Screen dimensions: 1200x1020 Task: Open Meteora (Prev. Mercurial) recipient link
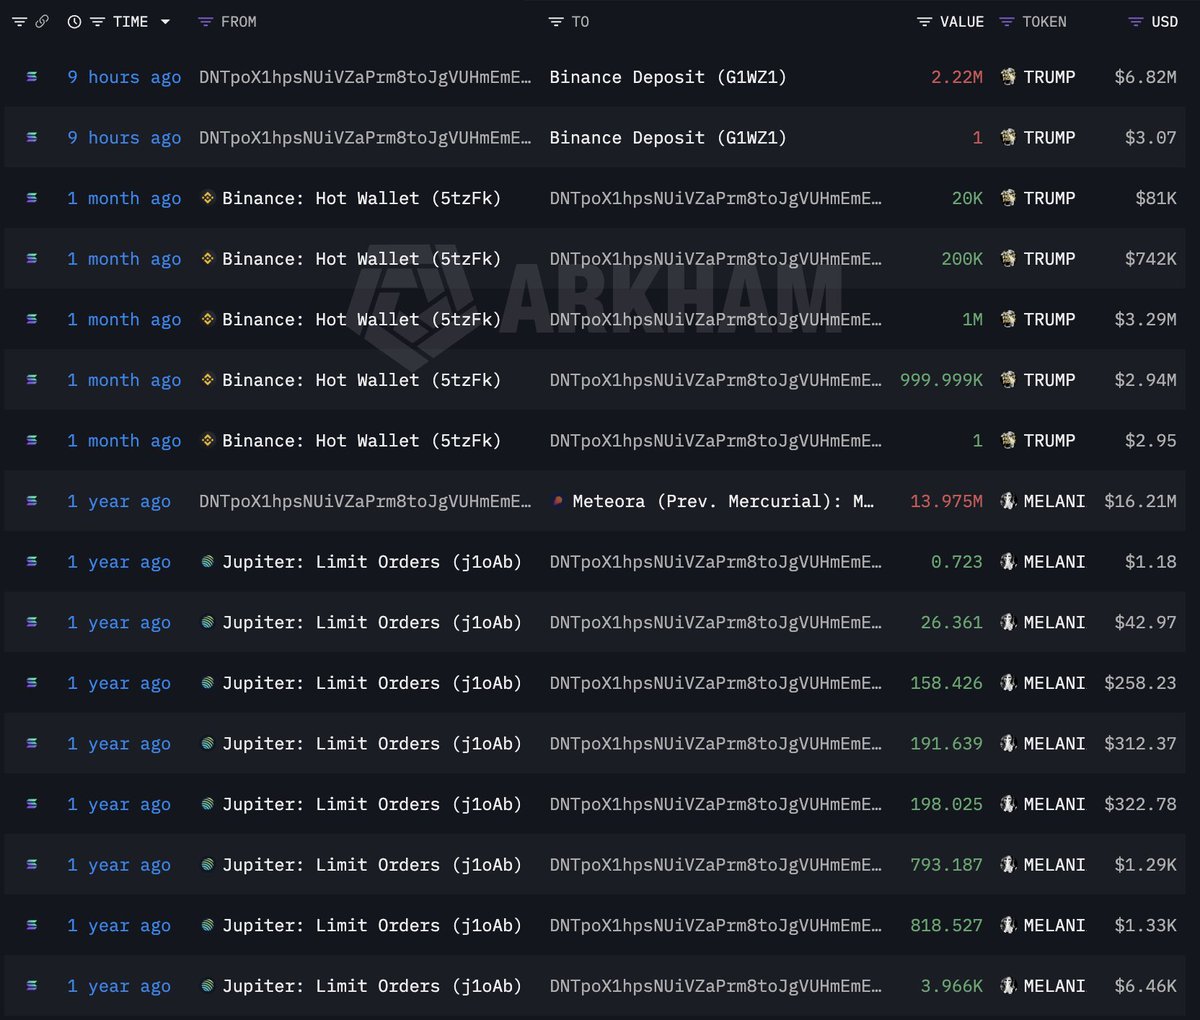tap(723, 501)
